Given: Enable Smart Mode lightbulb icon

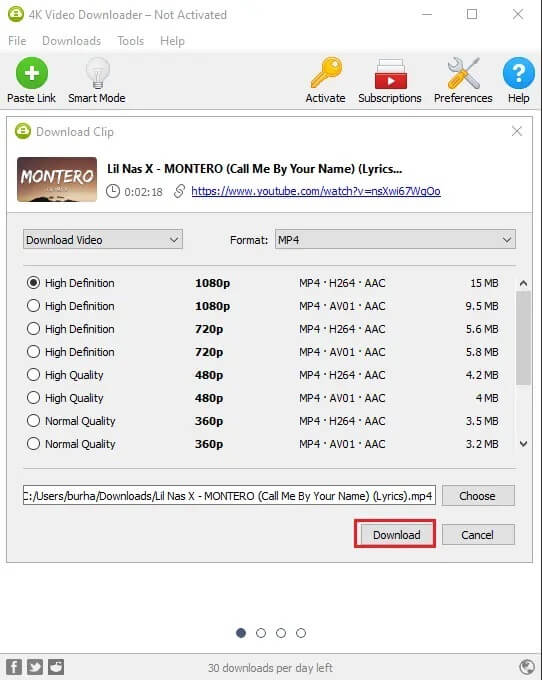Looking at the screenshot, I should coord(97,73).
